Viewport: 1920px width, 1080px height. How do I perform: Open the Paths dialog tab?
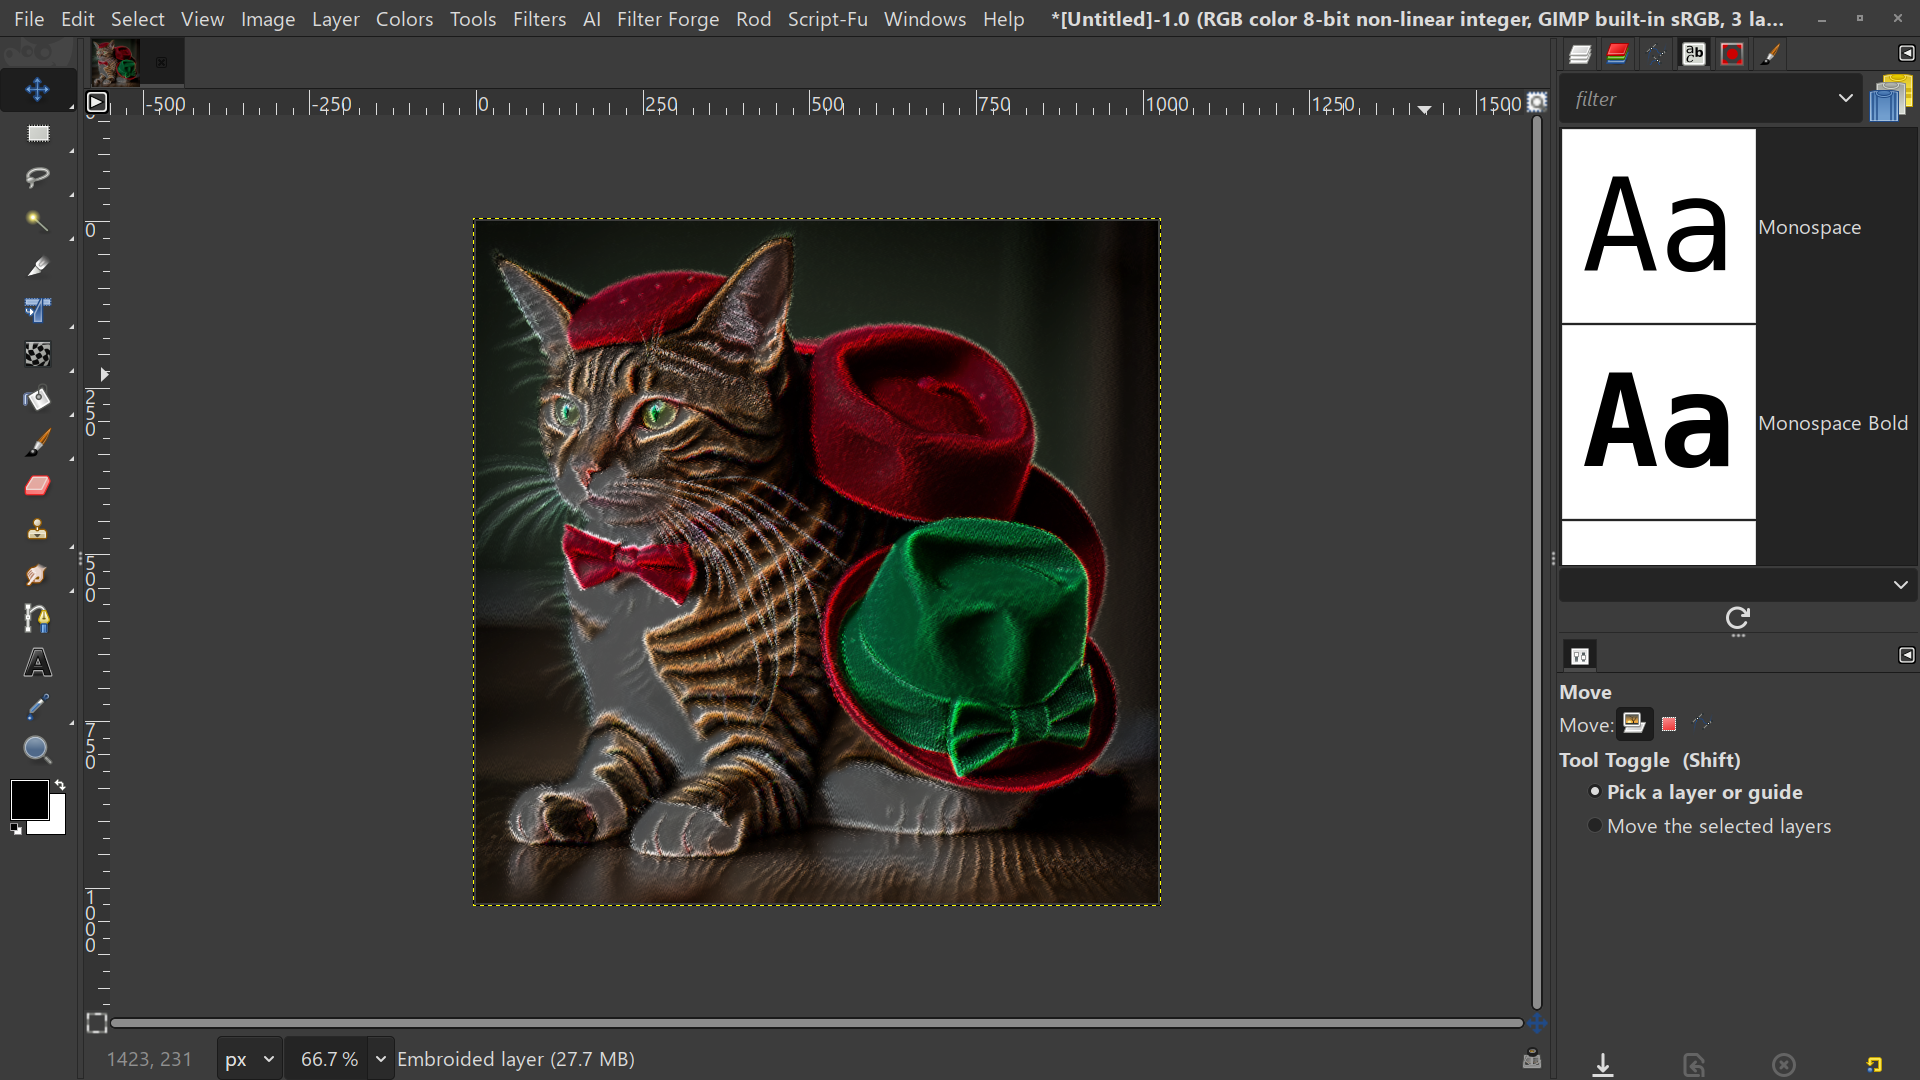pyautogui.click(x=1655, y=54)
